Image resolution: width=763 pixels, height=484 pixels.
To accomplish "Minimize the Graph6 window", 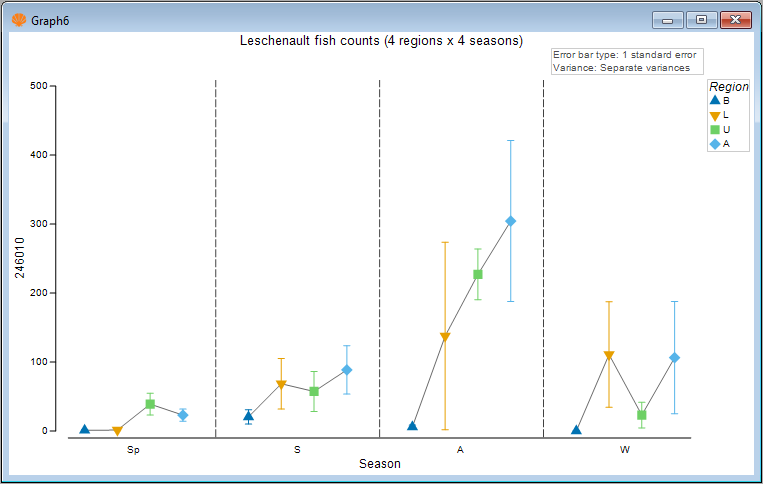I will tap(668, 20).
